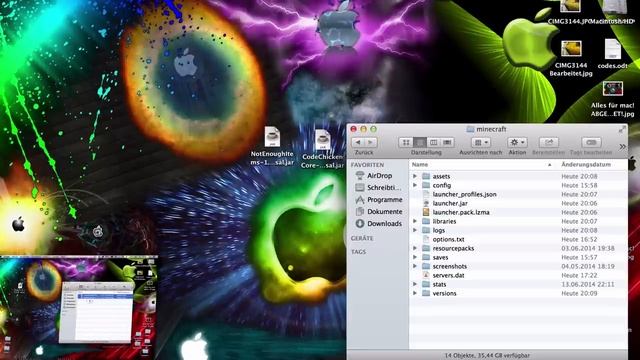Click the TAGS sidebar heading
Image resolution: width=640 pixels, height=360 pixels.
[x=358, y=252]
